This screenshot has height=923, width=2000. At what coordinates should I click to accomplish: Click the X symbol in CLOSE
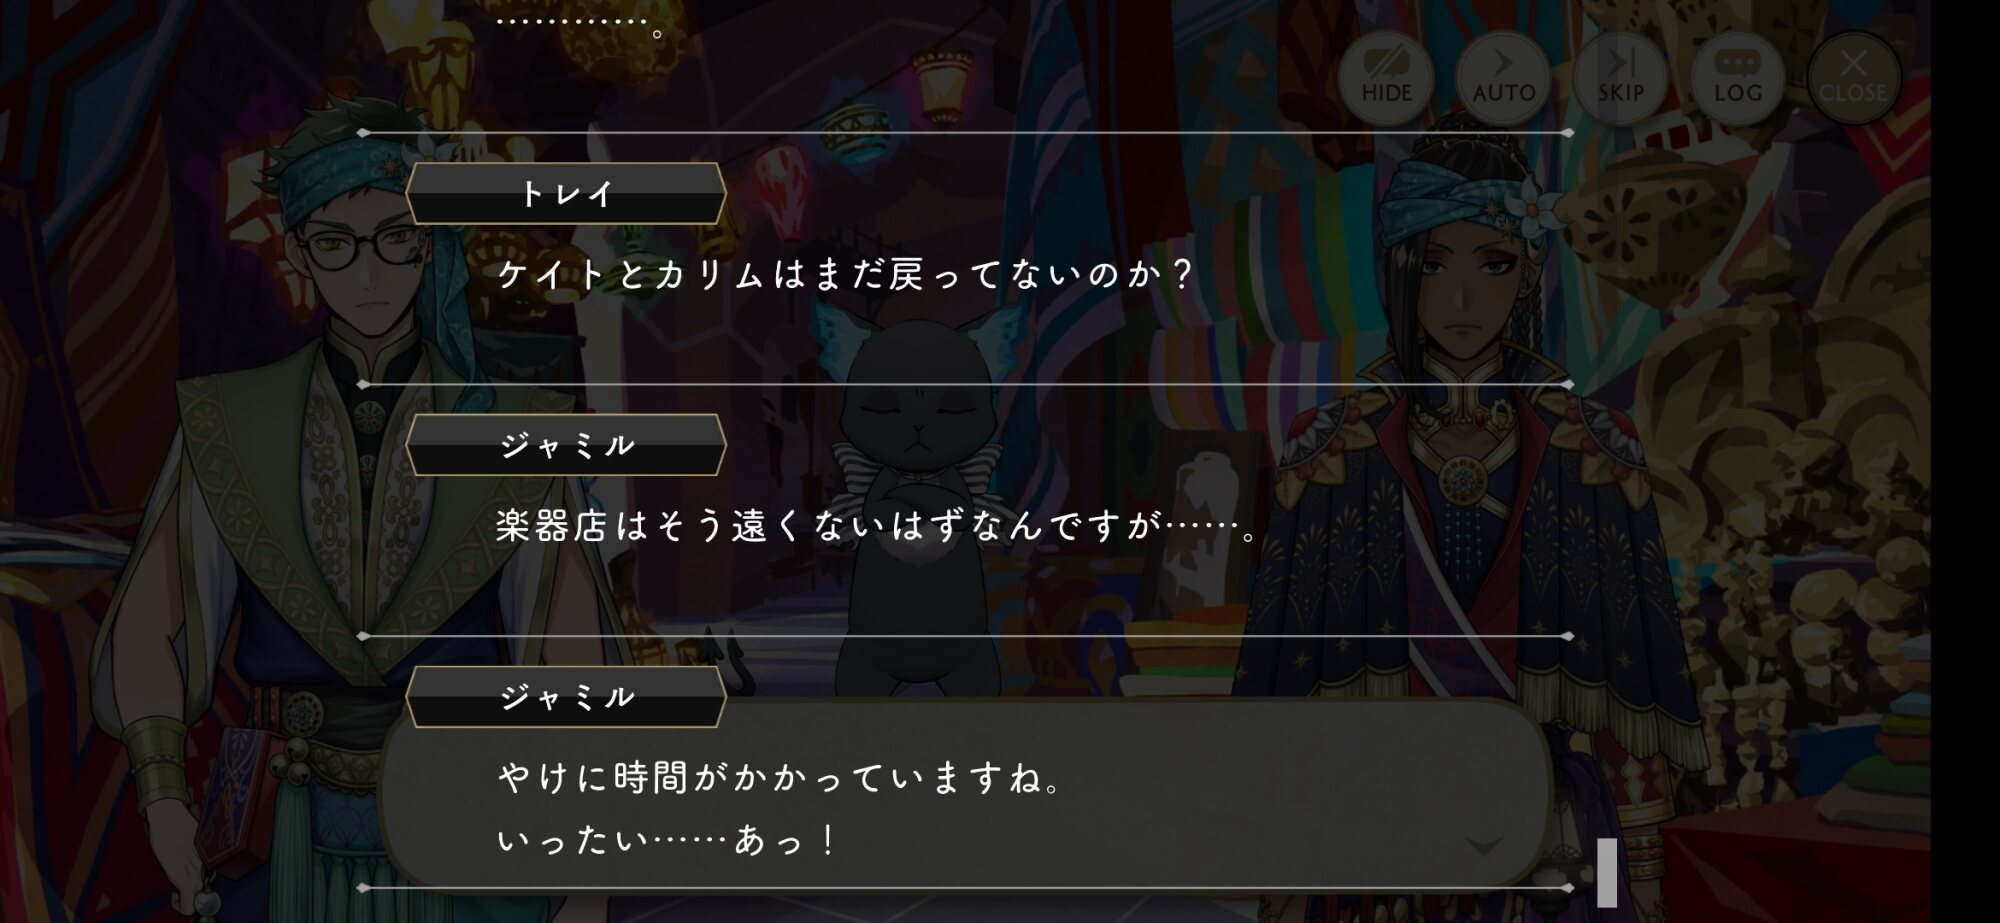[1853, 63]
